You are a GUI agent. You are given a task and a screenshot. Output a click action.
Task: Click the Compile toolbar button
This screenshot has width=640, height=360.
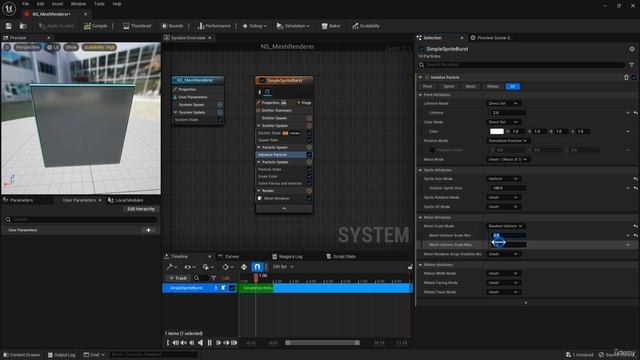[96, 26]
